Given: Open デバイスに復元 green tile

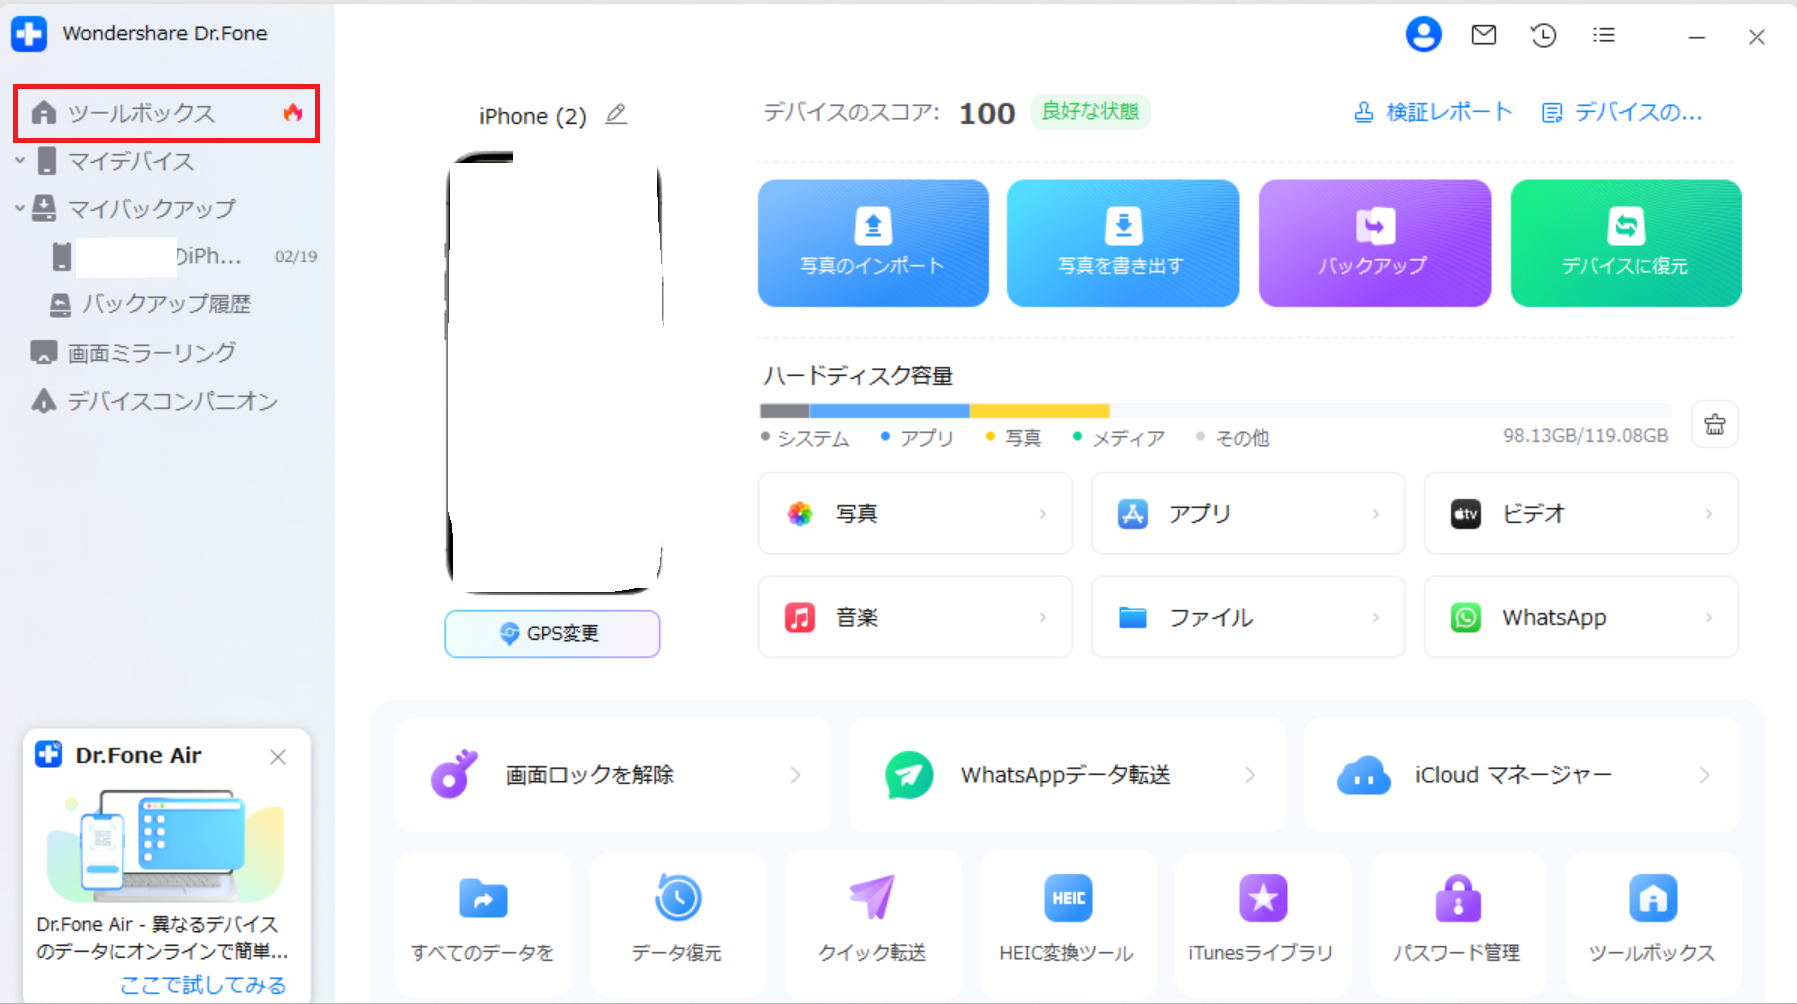Looking at the screenshot, I should pos(1626,243).
